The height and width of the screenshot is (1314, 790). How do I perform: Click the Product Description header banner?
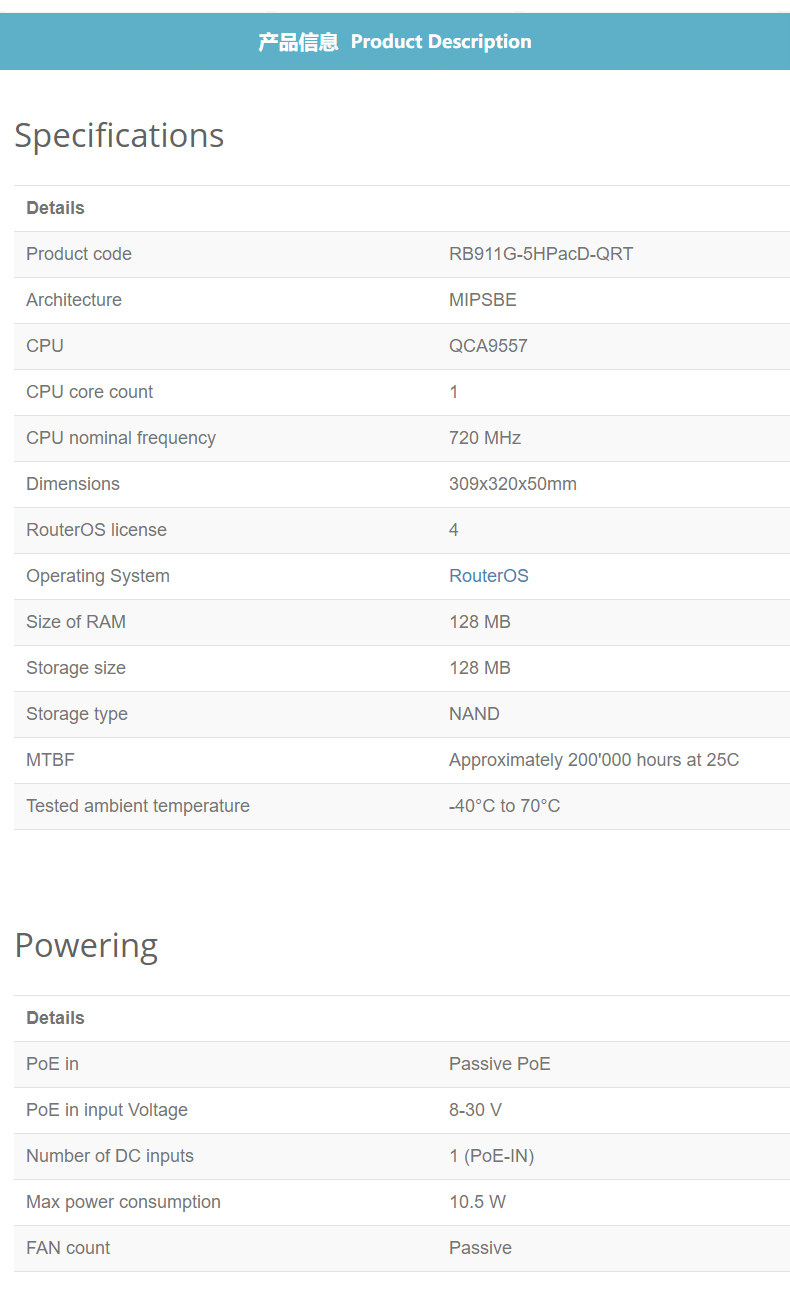395,42
